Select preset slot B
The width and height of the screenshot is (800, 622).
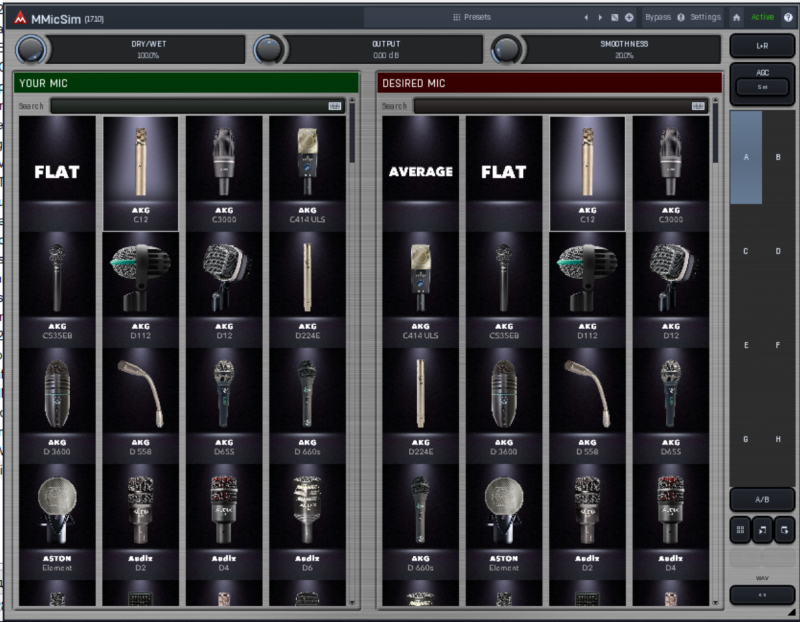[778, 157]
